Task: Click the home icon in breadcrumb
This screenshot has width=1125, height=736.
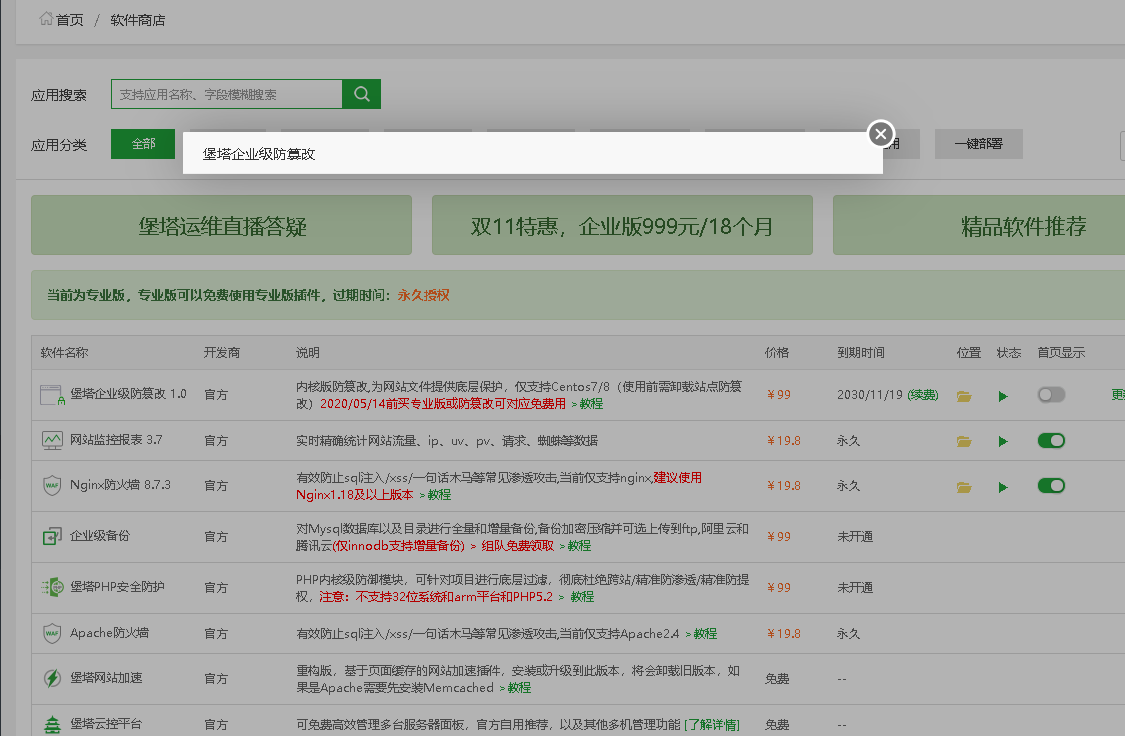Action: [46, 19]
